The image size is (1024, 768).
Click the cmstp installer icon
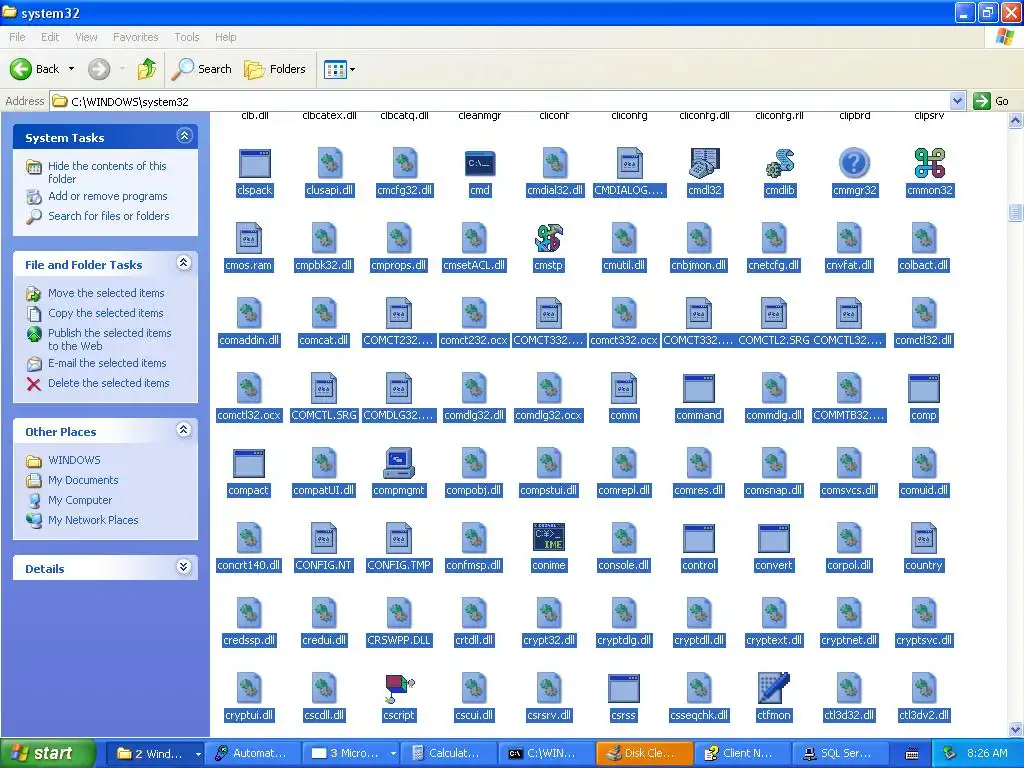pyautogui.click(x=548, y=238)
